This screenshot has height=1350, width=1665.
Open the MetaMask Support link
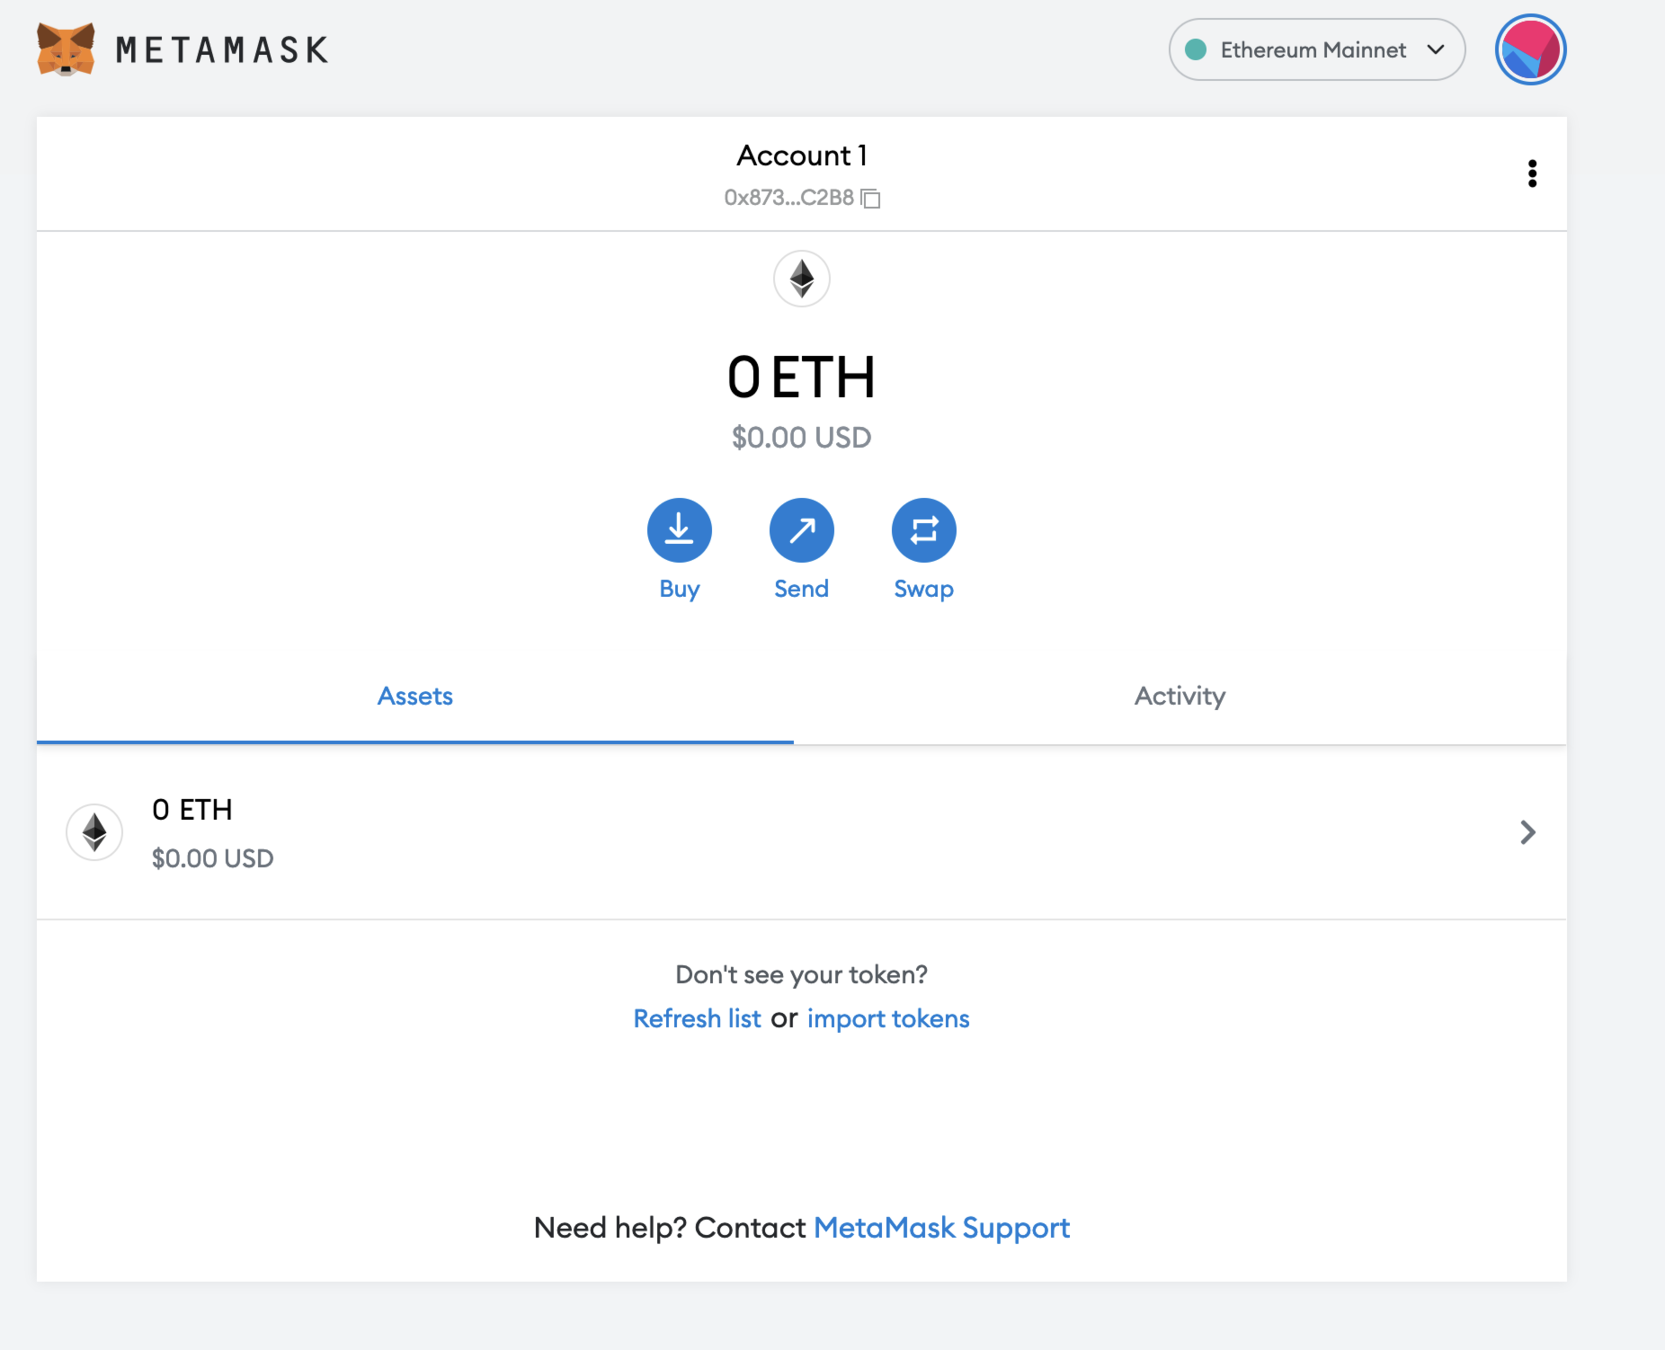[942, 1227]
